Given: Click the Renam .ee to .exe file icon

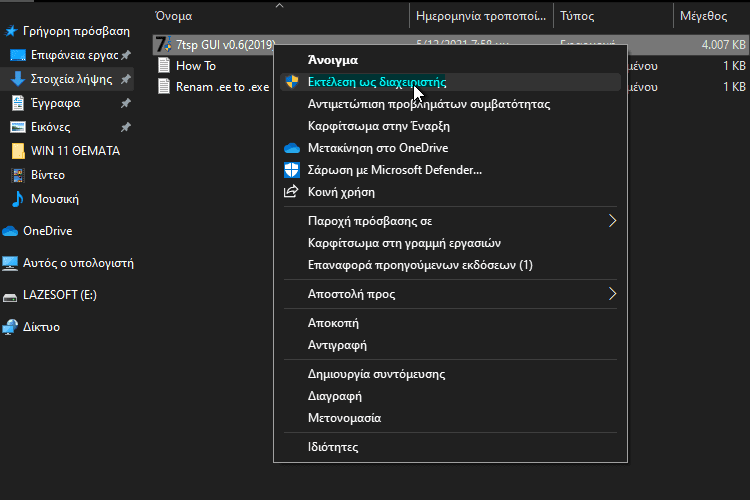Looking at the screenshot, I should pyautogui.click(x=164, y=87).
